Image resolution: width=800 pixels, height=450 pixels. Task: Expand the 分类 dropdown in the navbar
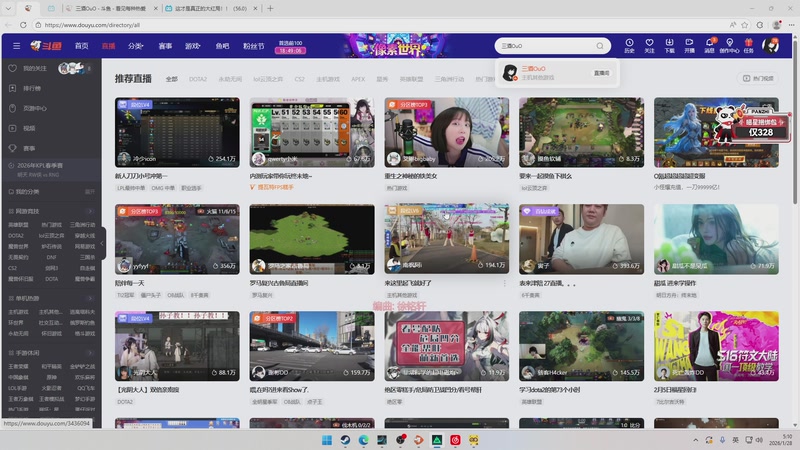[x=136, y=46]
